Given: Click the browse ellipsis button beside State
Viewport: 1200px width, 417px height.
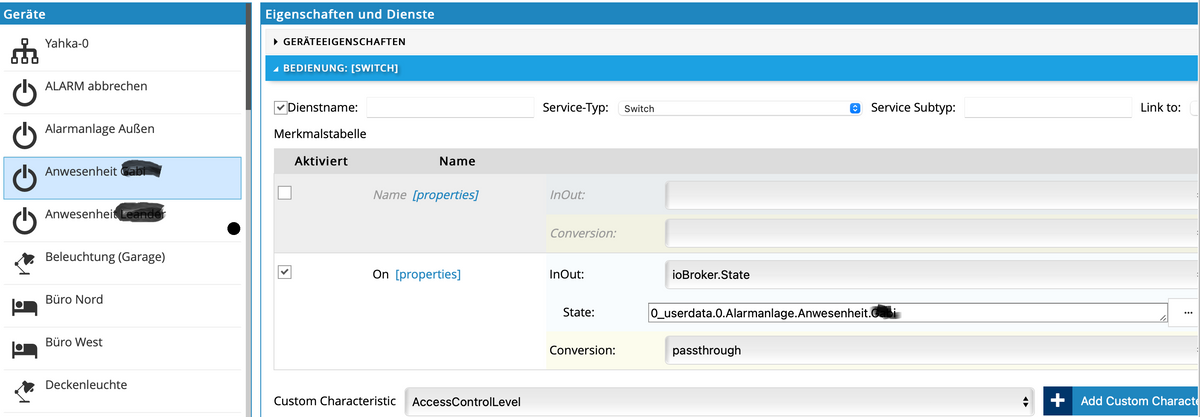Looking at the screenshot, I should click(1187, 313).
